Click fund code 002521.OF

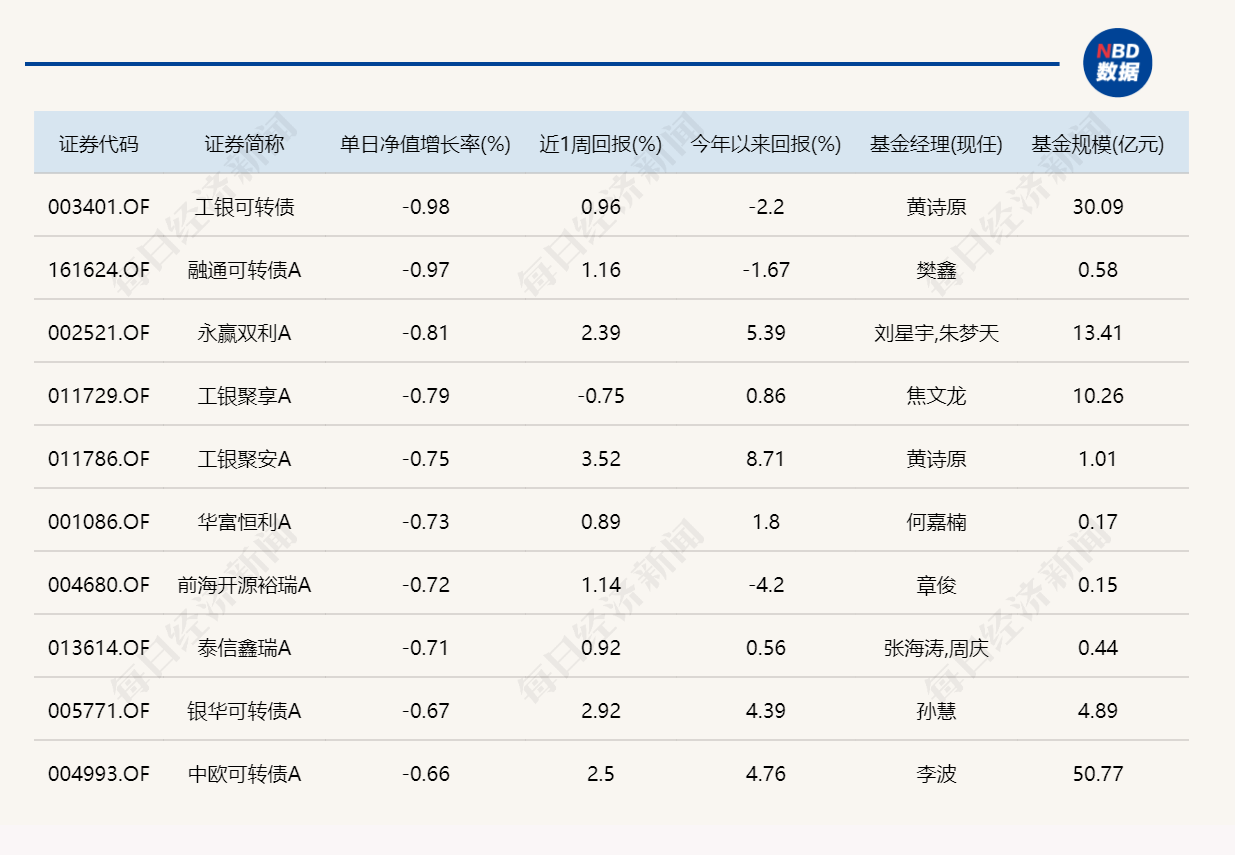point(98,333)
